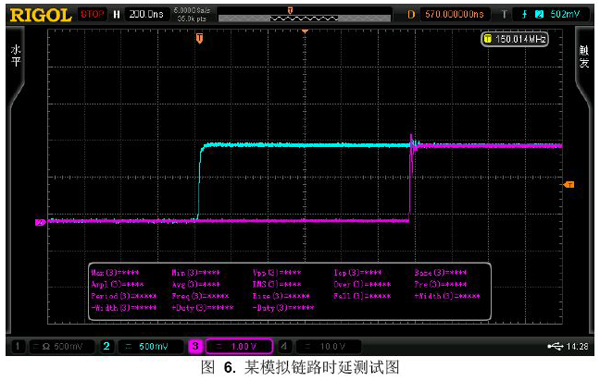Click the orange trigger position T marker
This screenshot has height=381, width=600.
click(x=199, y=38)
